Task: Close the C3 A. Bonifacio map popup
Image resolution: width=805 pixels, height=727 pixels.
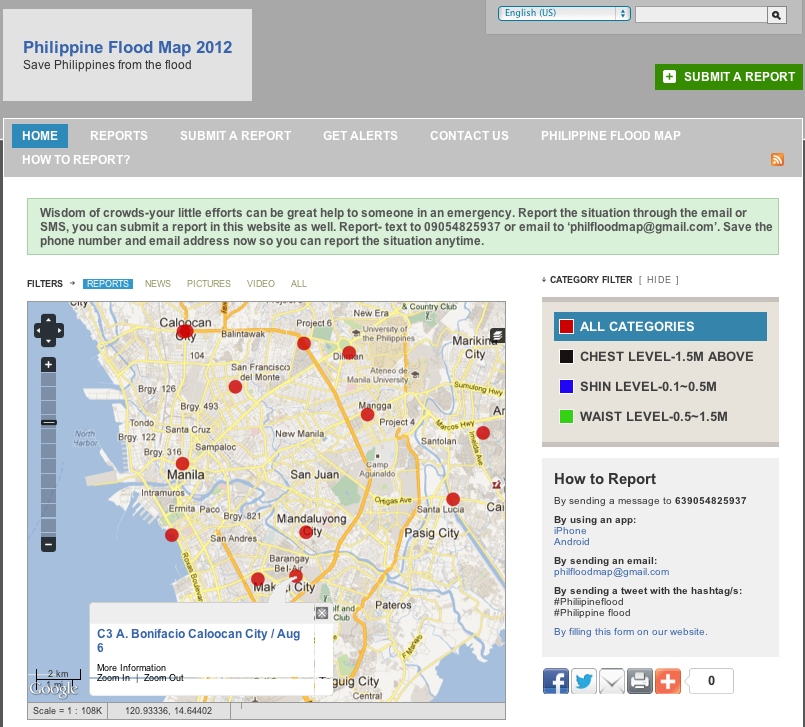Action: point(321,613)
